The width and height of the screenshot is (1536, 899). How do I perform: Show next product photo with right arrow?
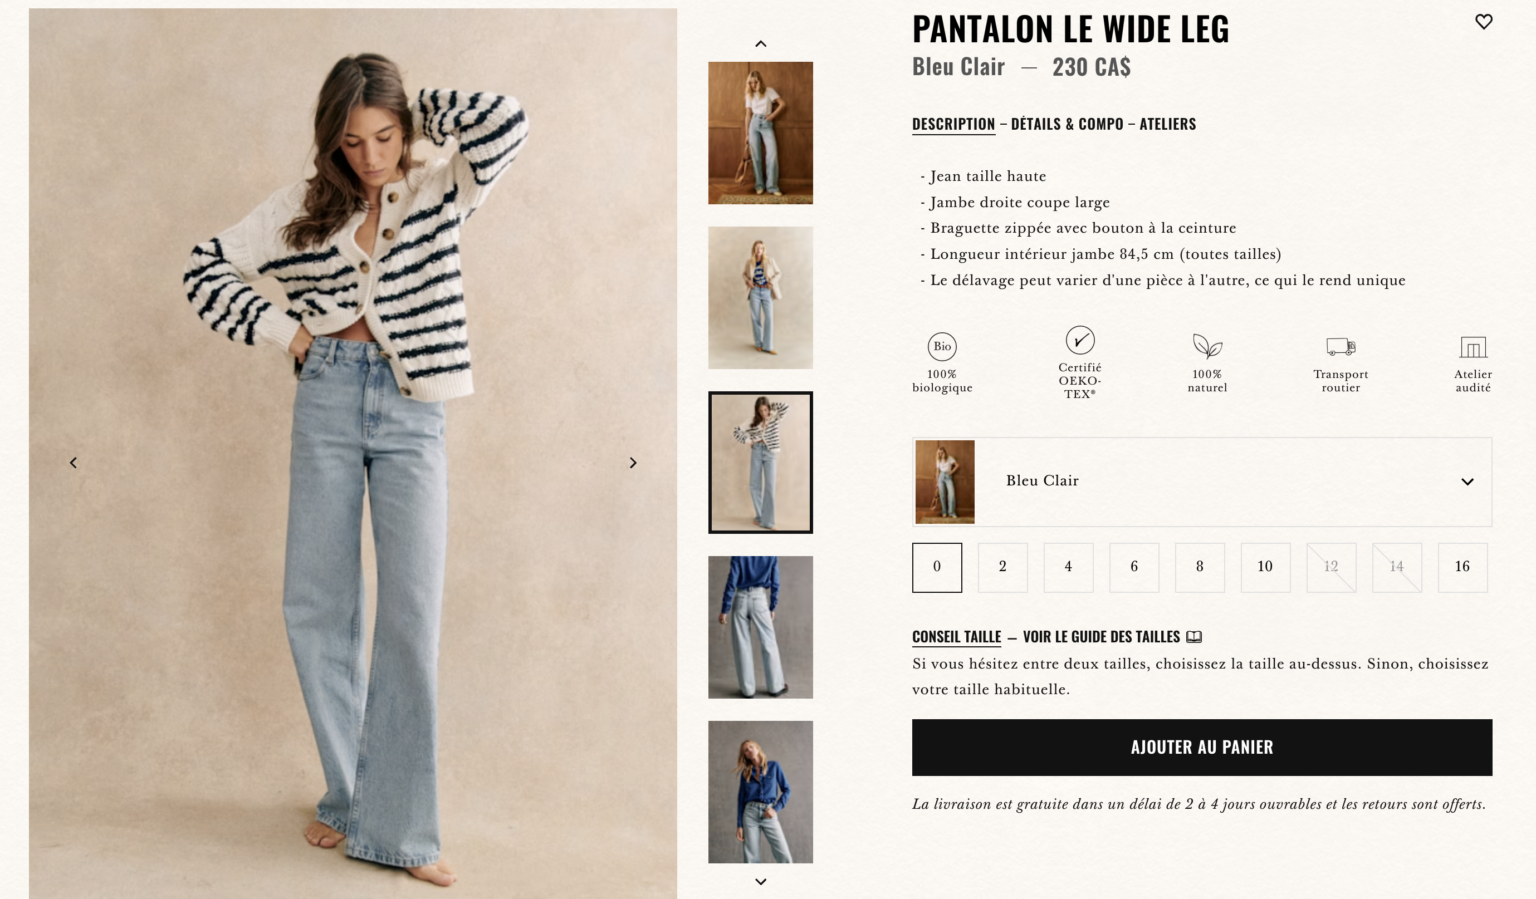pos(633,463)
